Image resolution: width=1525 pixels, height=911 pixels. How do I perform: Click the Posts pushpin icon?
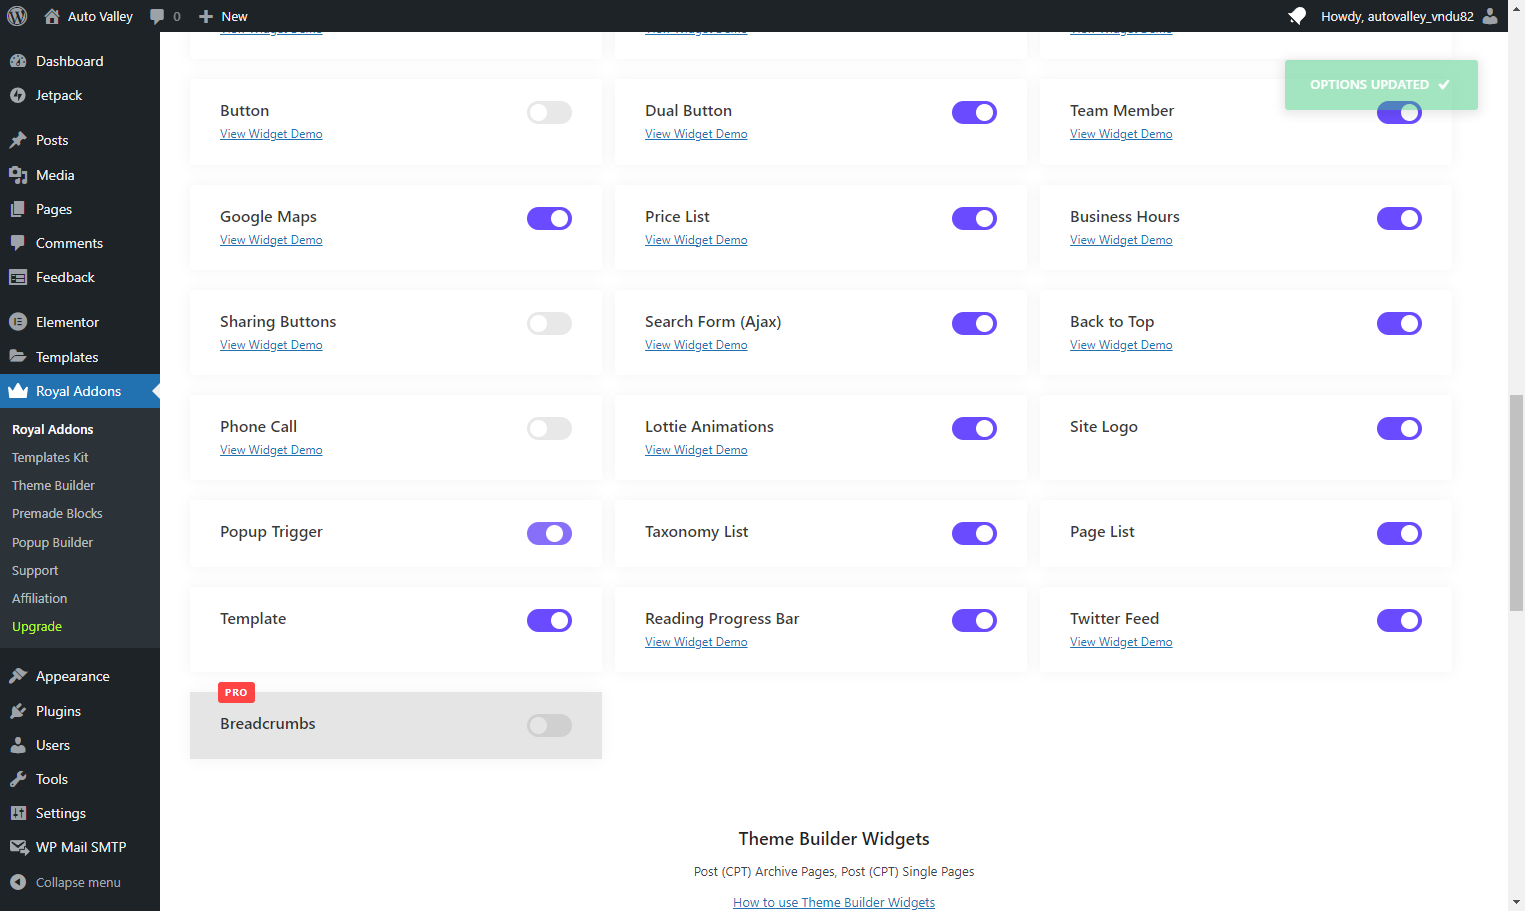[x=18, y=140]
